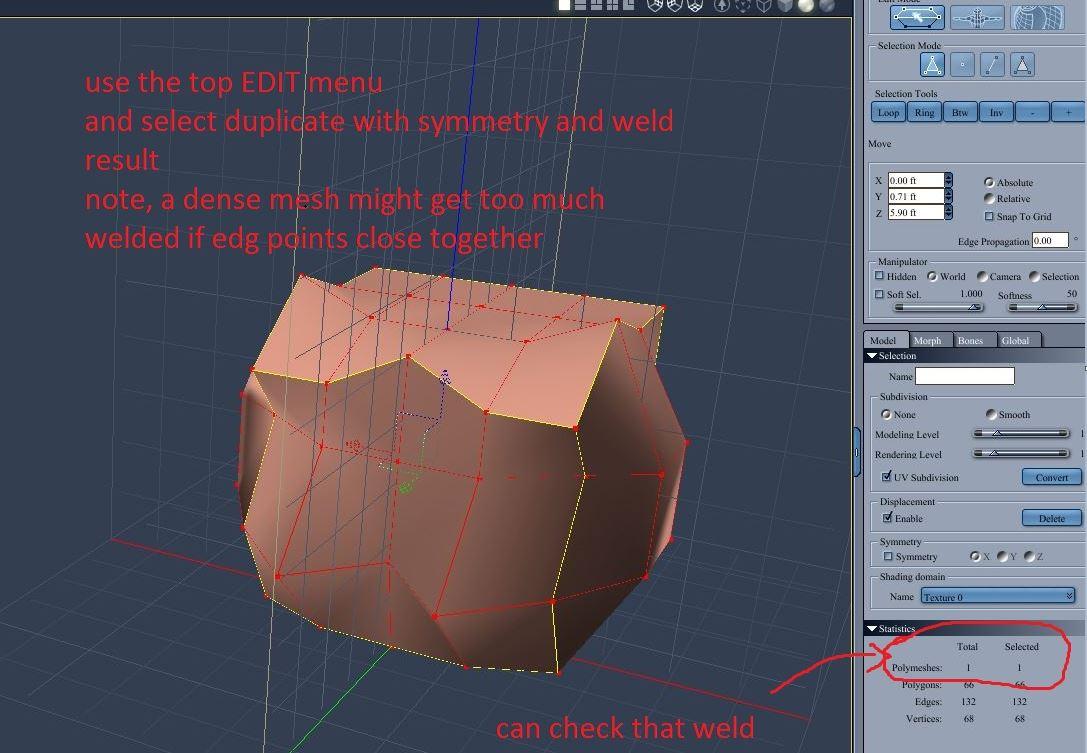
Task: Click the first wireframe cube plane icon
Action: pyautogui.click(x=655, y=5)
